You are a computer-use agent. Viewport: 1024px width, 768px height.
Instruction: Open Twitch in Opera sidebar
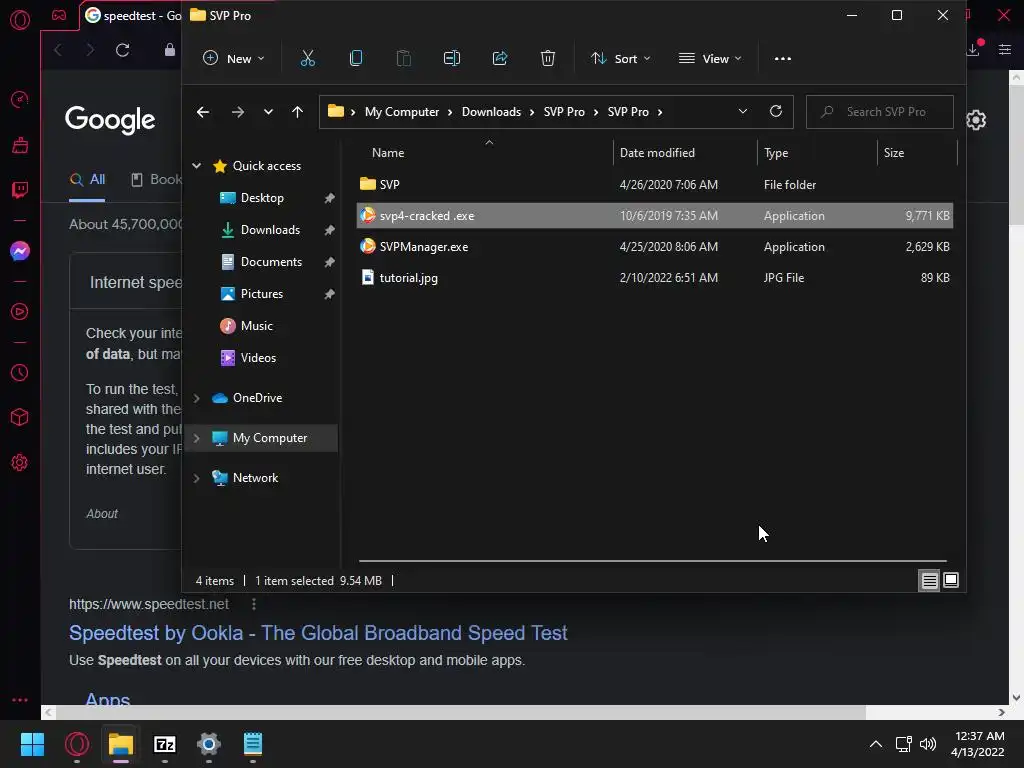20,190
